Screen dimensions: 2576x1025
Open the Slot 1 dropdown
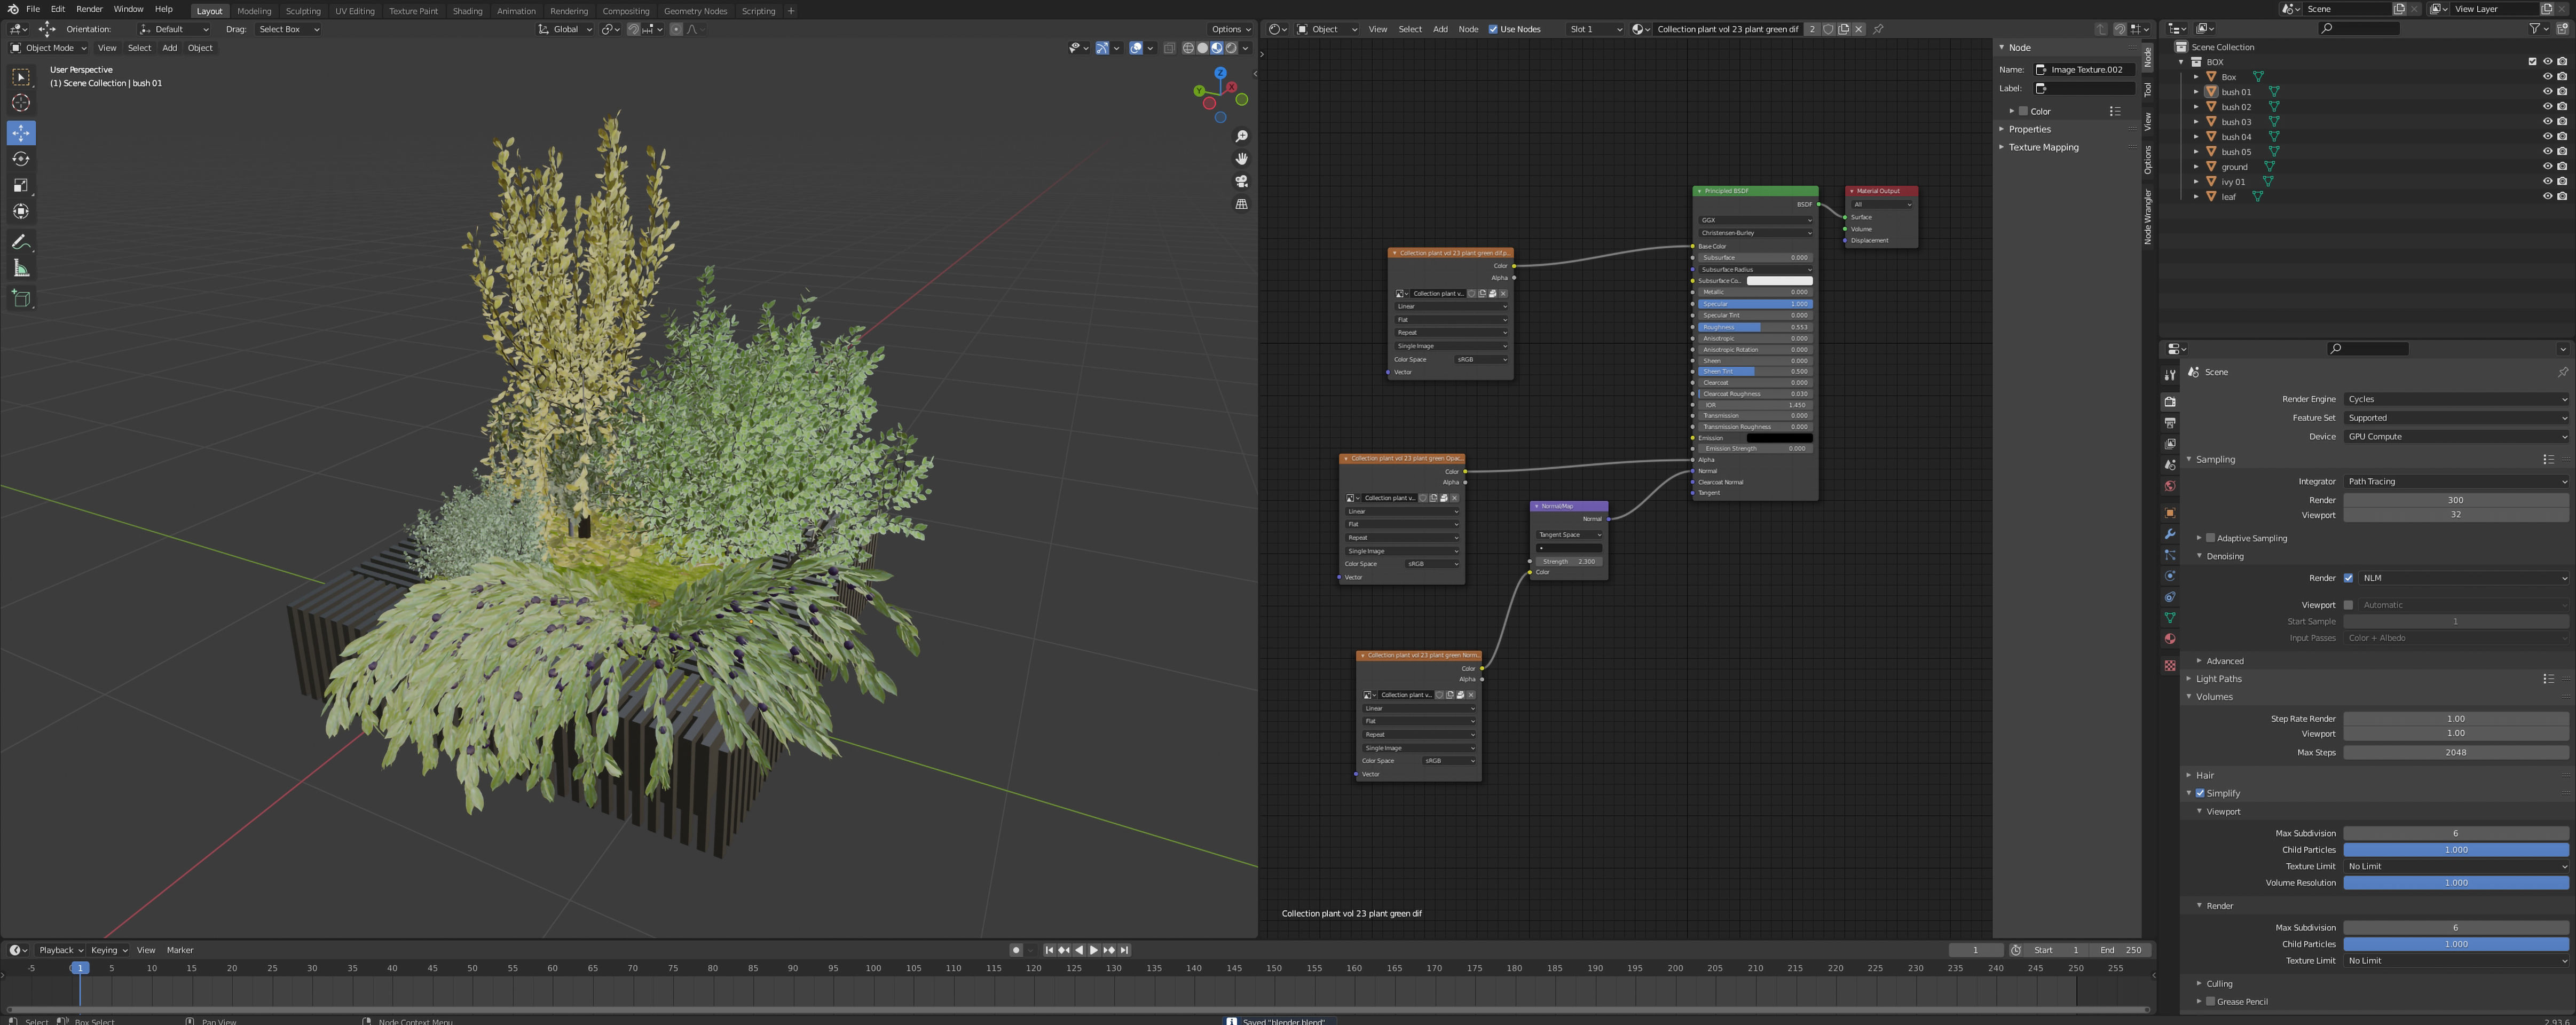click(x=1595, y=29)
